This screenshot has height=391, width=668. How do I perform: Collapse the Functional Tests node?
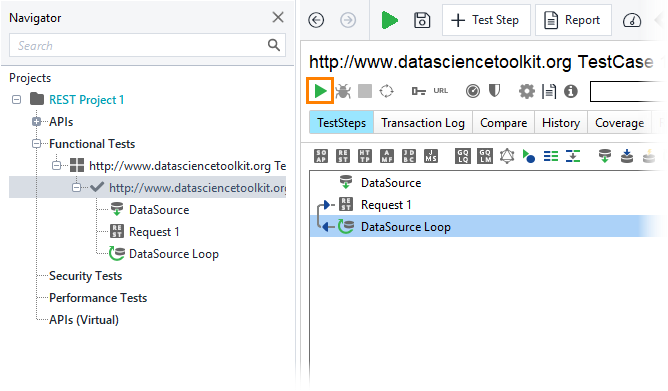tap(37, 144)
